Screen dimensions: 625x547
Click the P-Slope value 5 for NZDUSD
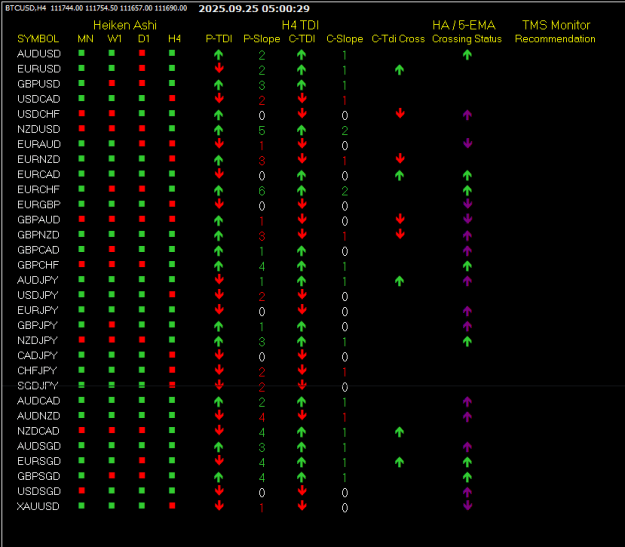tap(261, 131)
